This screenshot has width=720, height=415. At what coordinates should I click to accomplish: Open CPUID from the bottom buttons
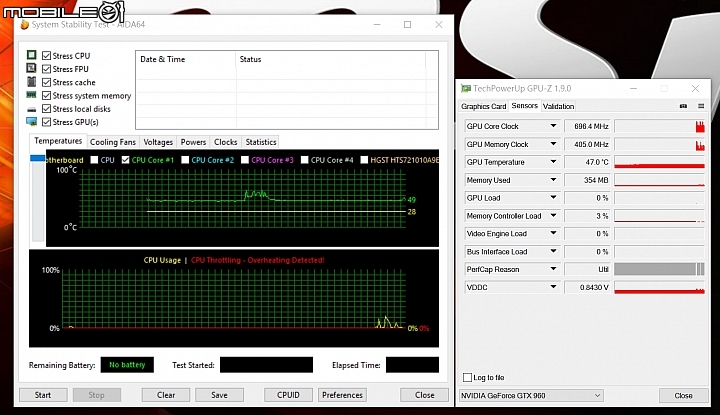(288, 395)
